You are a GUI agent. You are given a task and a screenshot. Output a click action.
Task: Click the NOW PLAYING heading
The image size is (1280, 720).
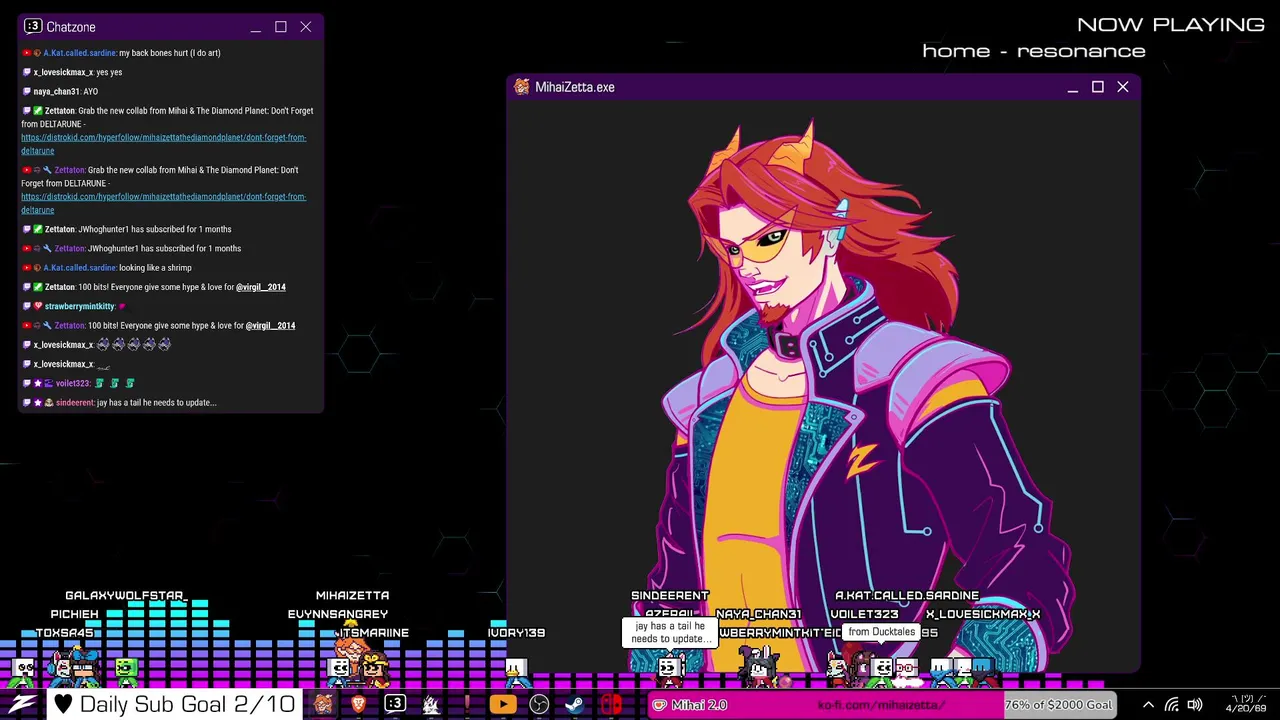1171,25
